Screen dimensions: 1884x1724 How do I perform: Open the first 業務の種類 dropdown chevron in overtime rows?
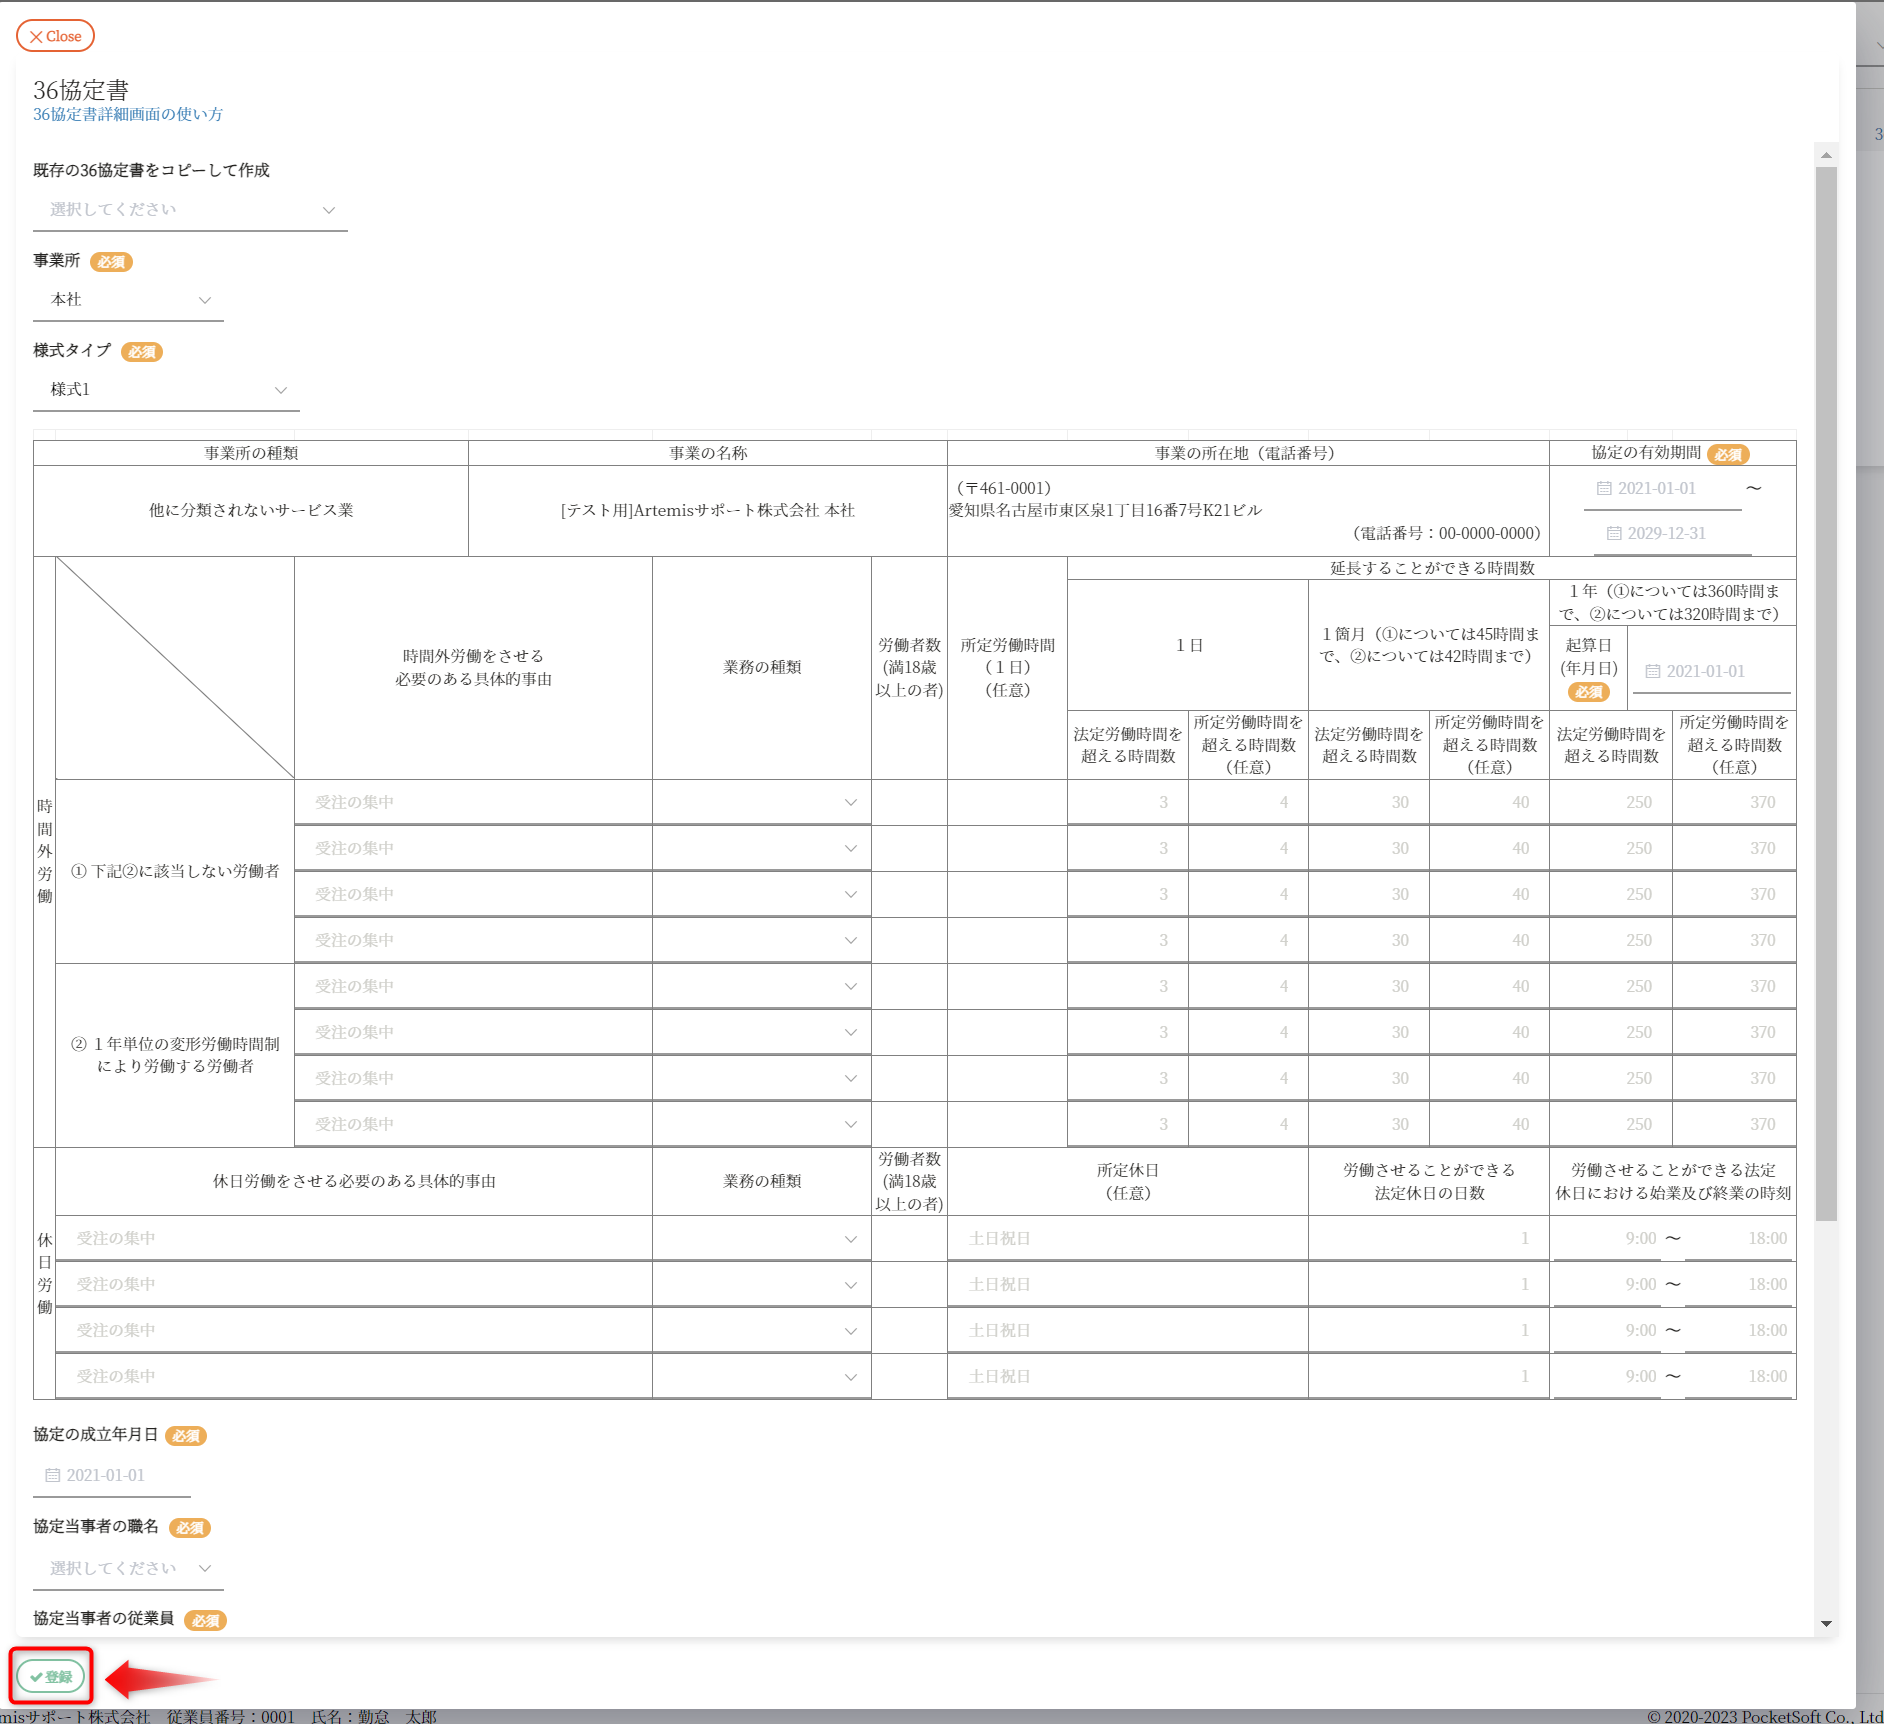850,803
